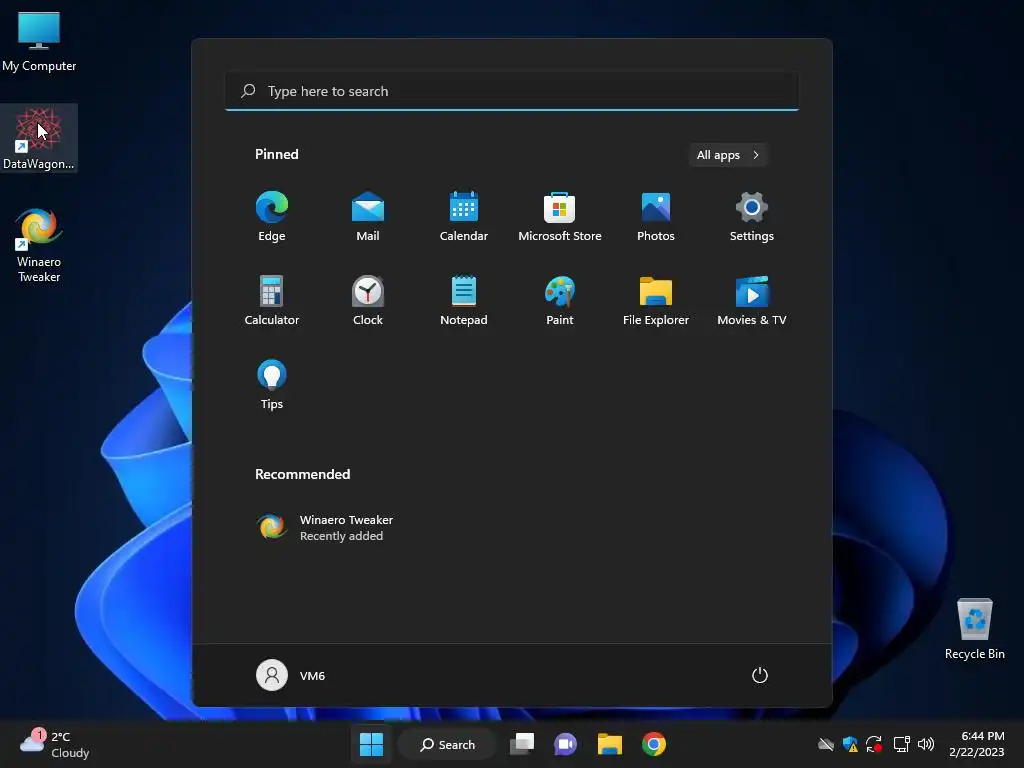Image resolution: width=1024 pixels, height=768 pixels.
Task: Open pinned File Explorer in Start menu
Action: [656, 300]
